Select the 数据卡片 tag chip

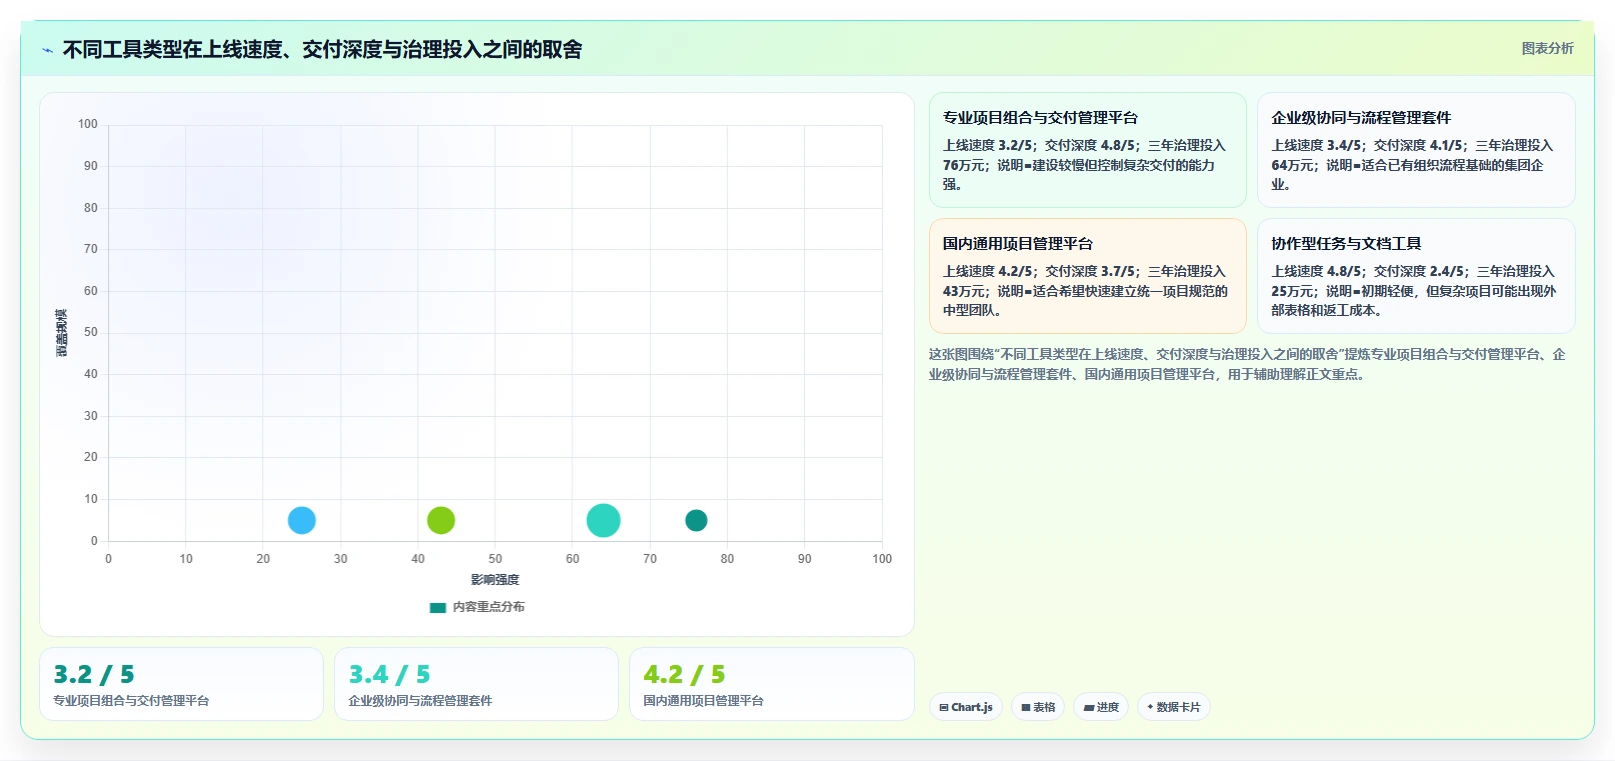pyautogui.click(x=1174, y=707)
